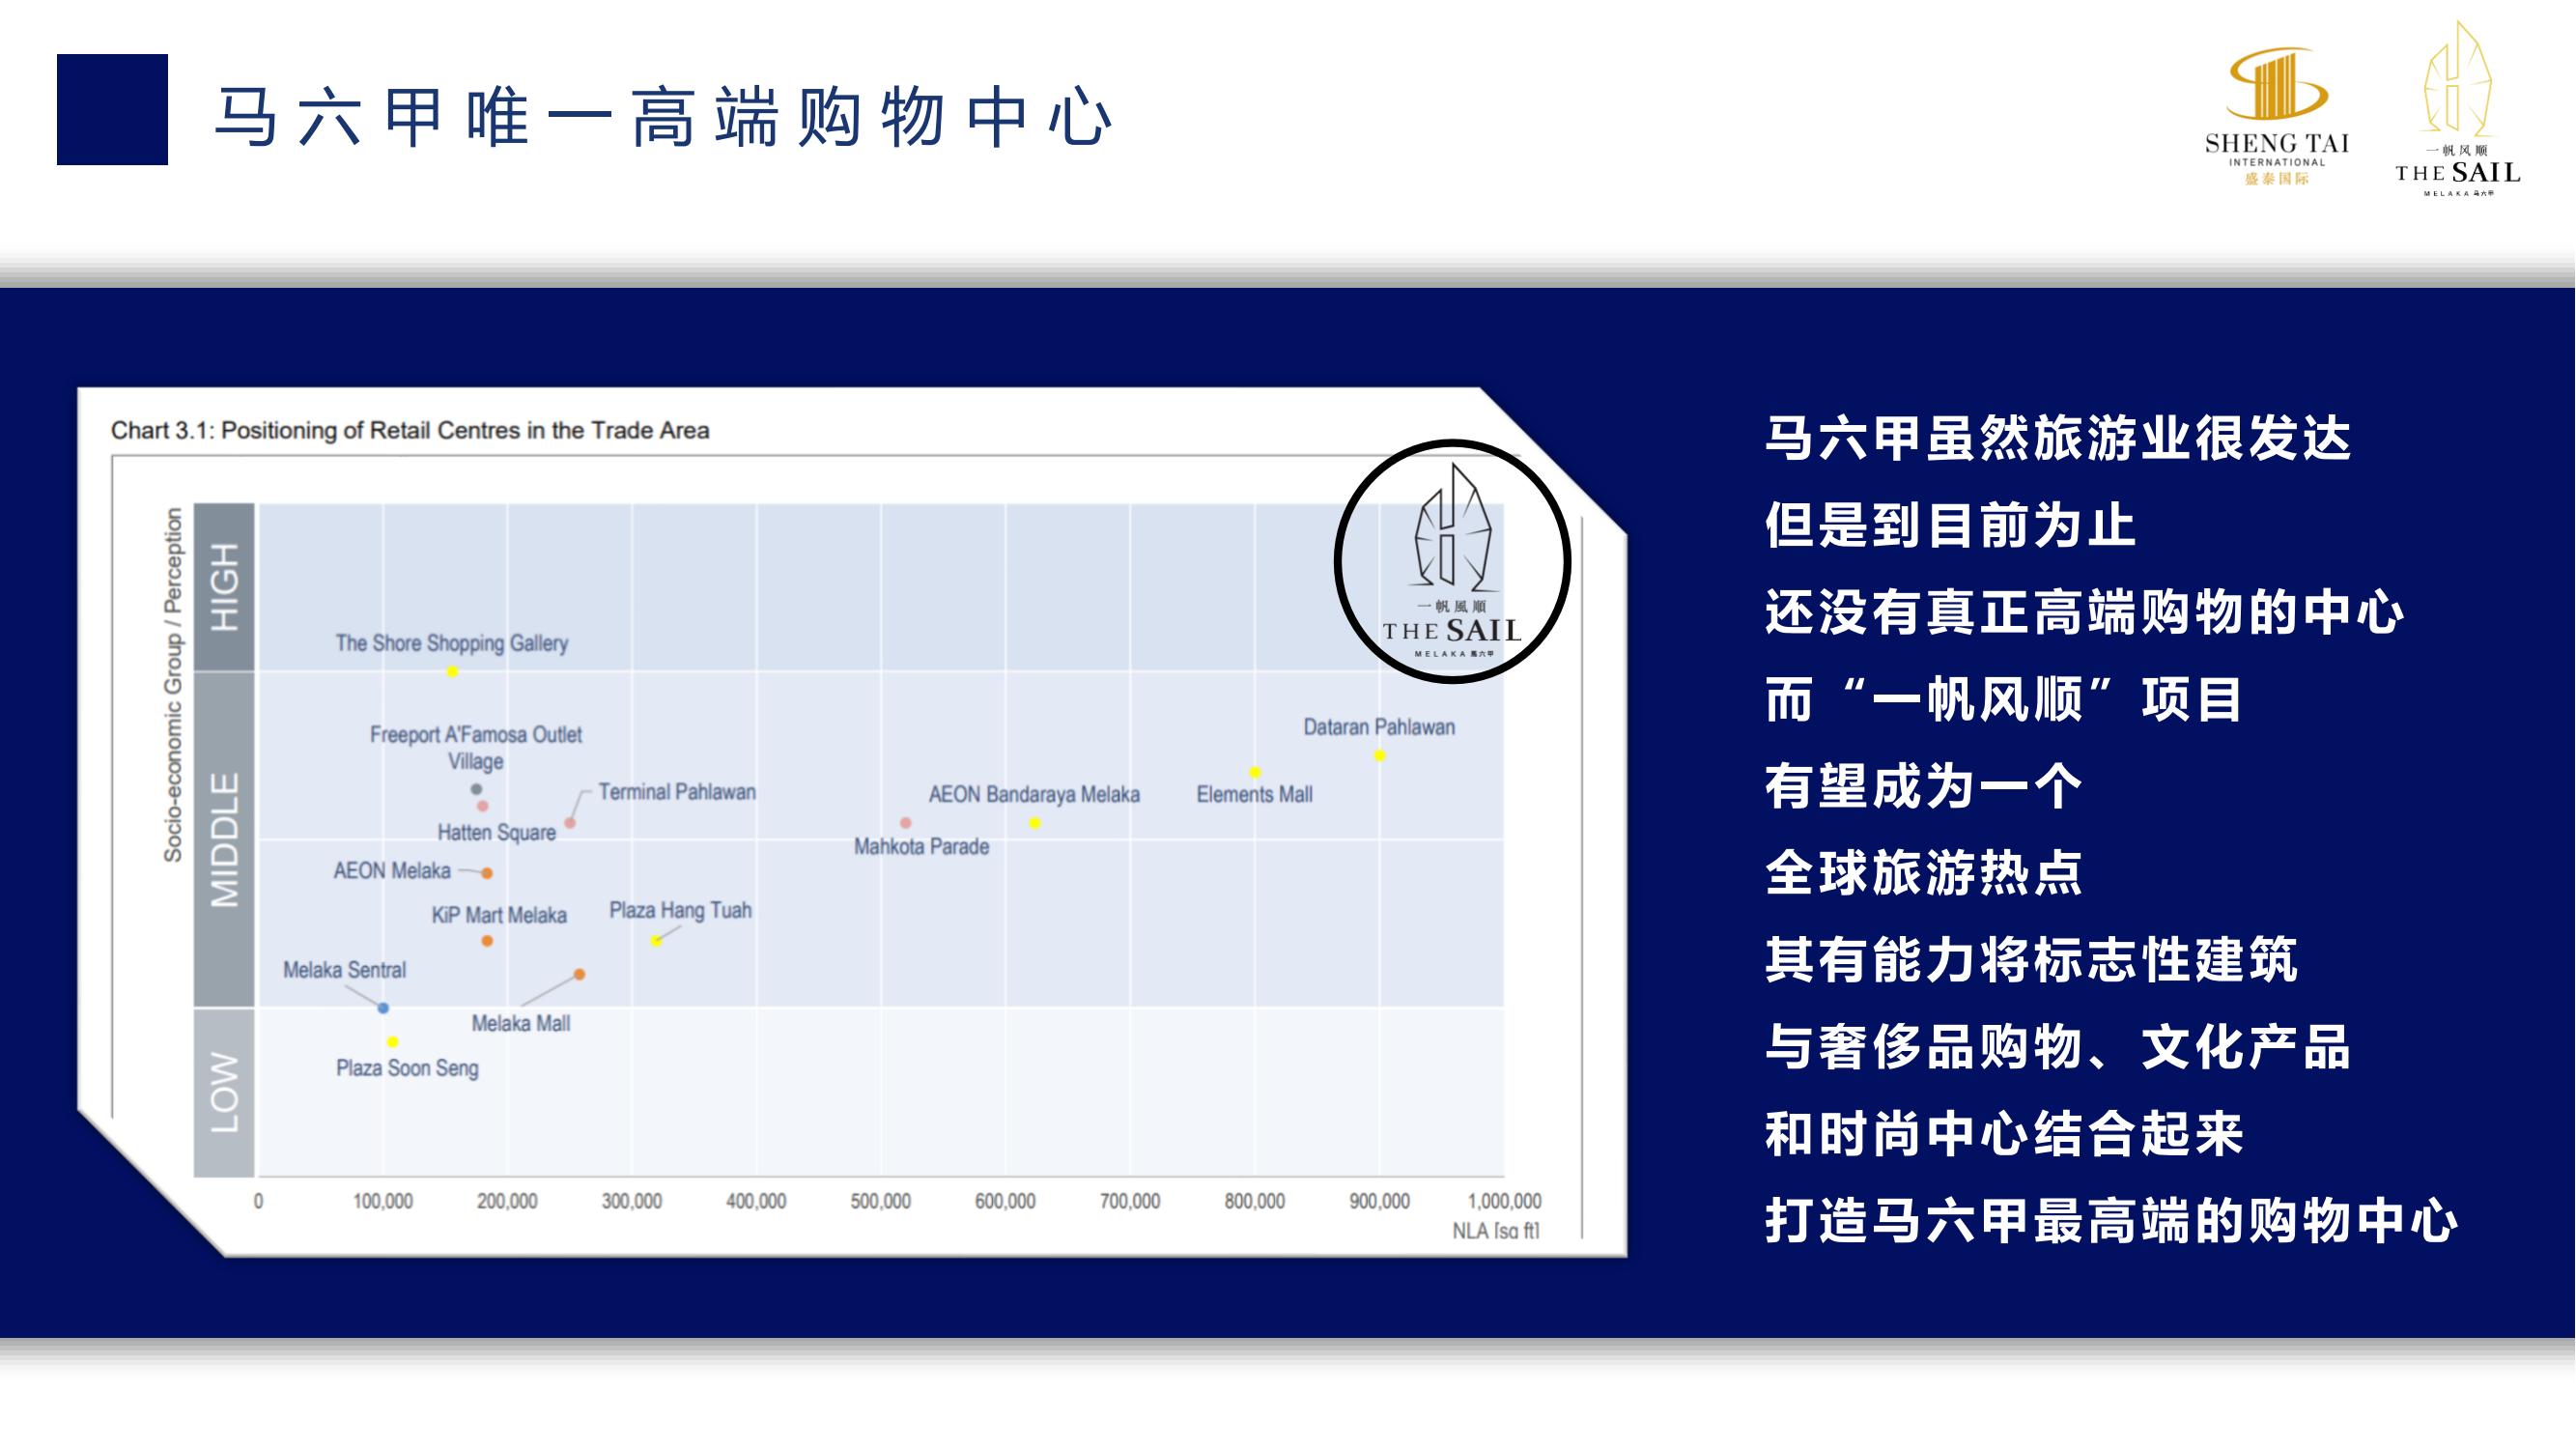Click the LOW band label on the chart

coord(224,1092)
